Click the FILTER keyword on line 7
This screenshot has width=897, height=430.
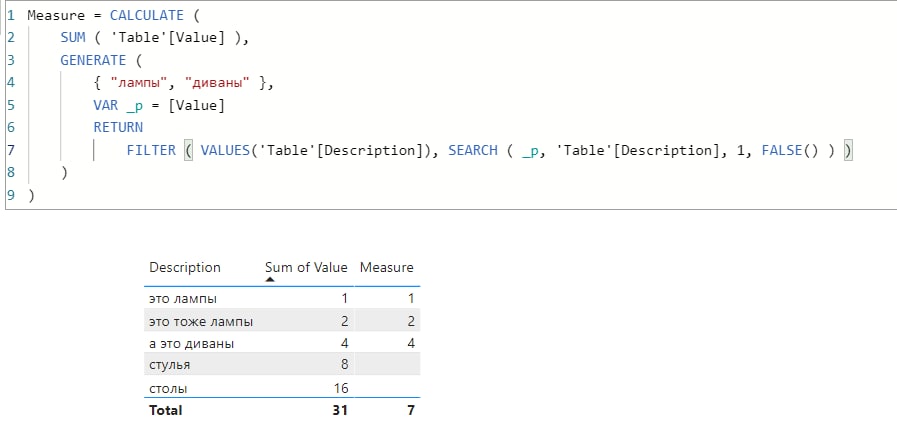coord(151,150)
